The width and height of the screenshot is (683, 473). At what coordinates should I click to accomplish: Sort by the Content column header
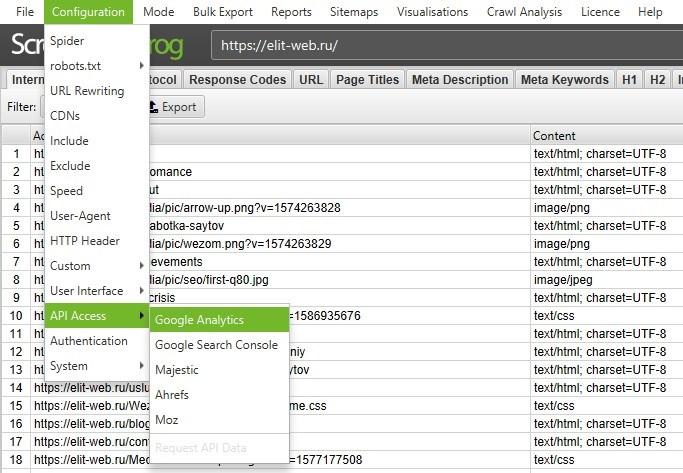pyautogui.click(x=607, y=136)
